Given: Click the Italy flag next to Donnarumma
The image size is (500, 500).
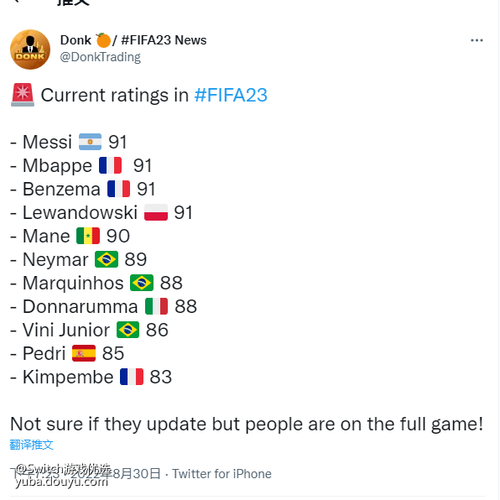Looking at the screenshot, I should [156, 306].
